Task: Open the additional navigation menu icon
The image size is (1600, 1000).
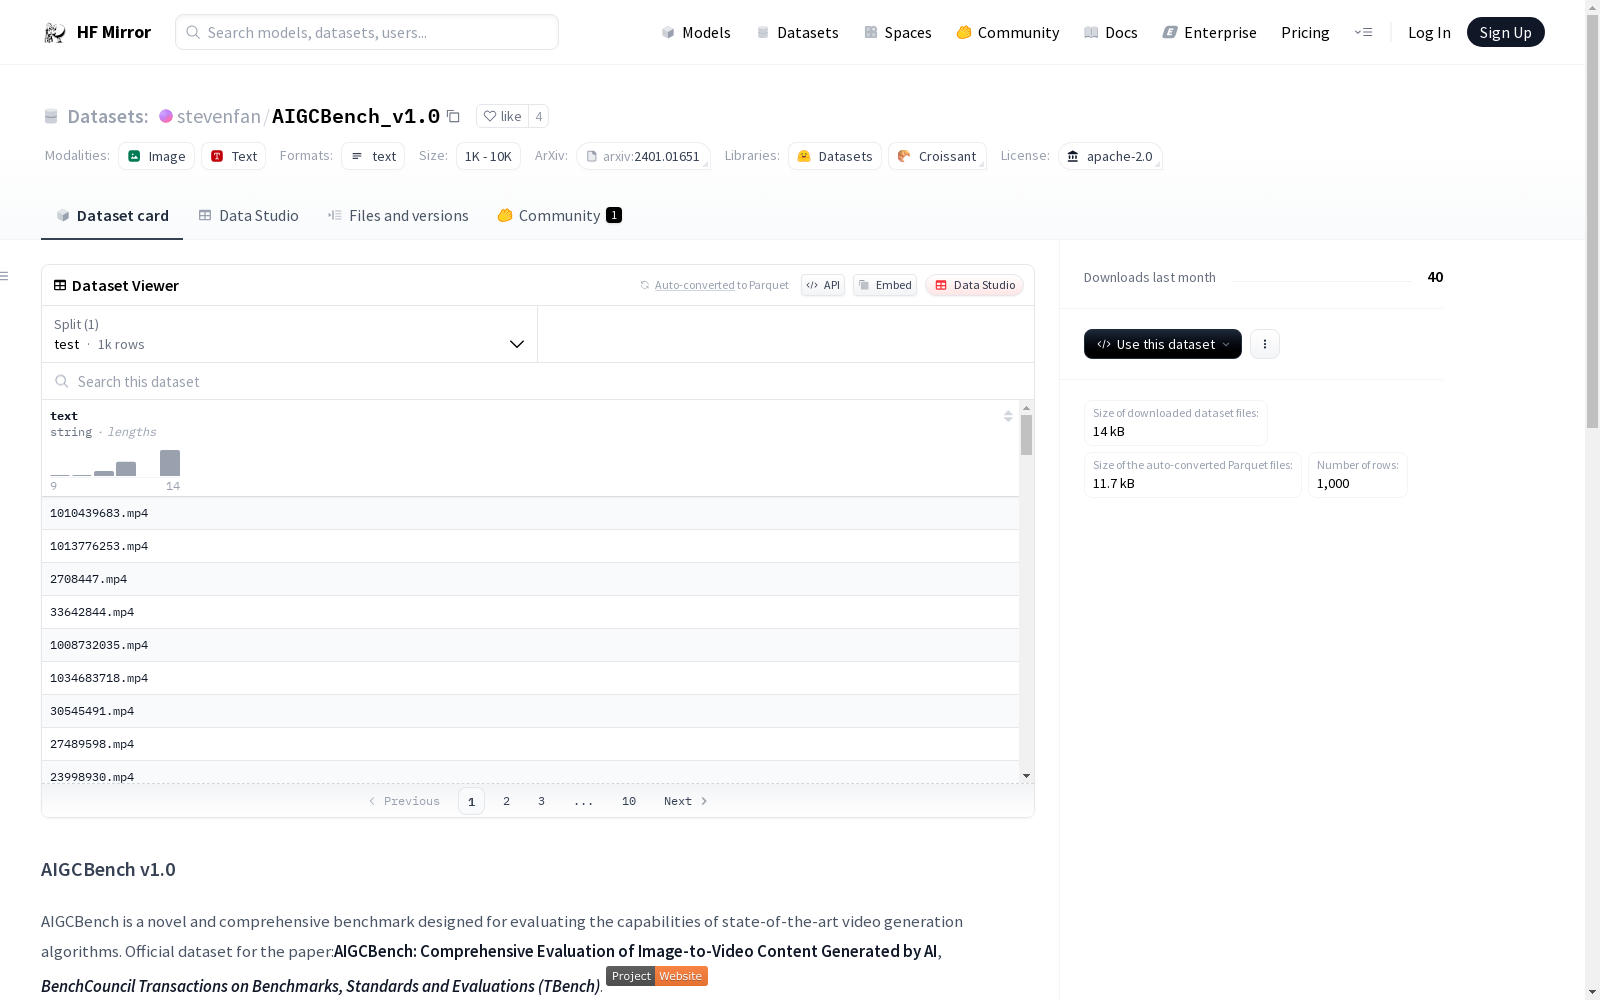Action: click(1363, 32)
